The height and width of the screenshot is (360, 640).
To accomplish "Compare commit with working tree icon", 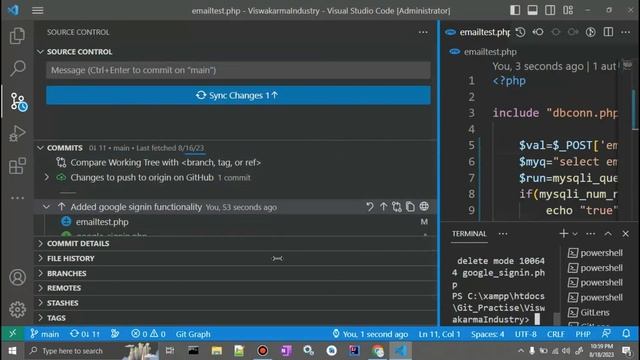I will 397,207.
